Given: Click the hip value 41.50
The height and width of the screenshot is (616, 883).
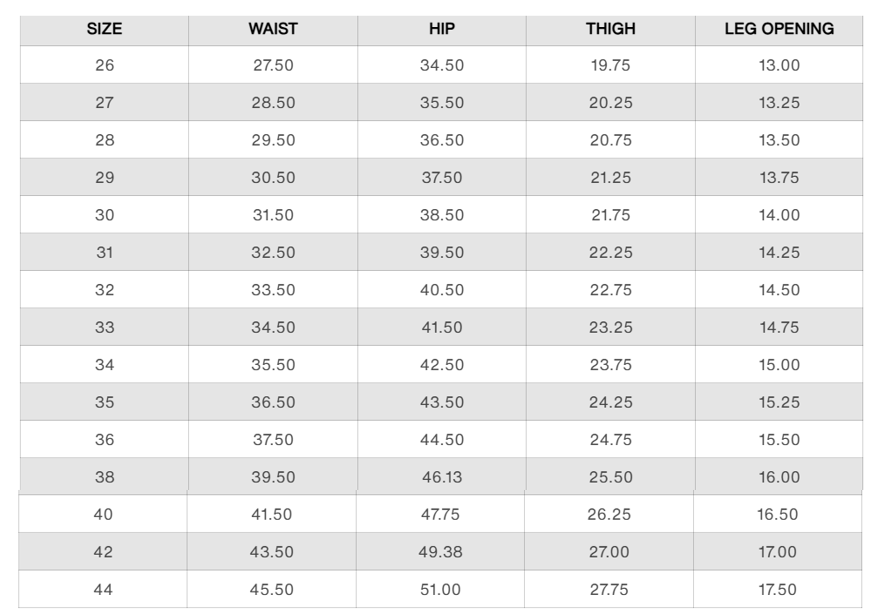Looking at the screenshot, I should pos(442,328).
